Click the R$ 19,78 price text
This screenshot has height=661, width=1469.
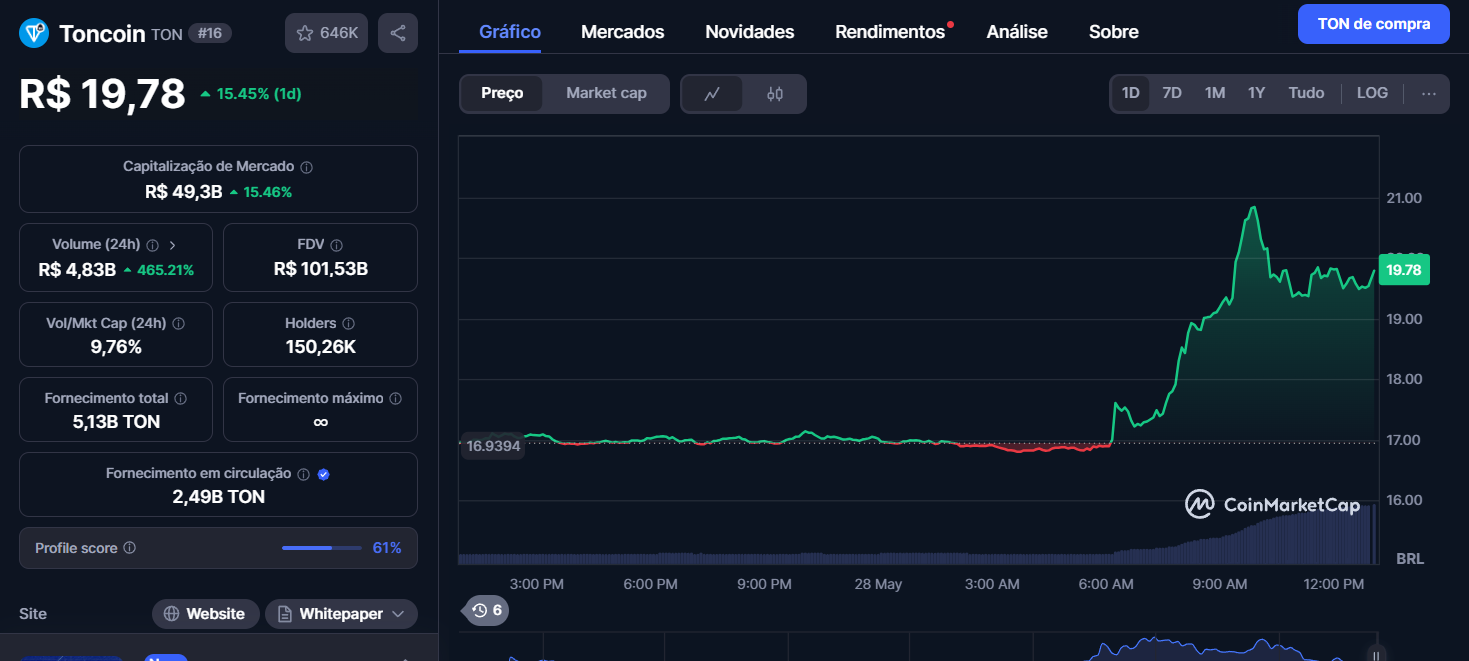[x=102, y=94]
